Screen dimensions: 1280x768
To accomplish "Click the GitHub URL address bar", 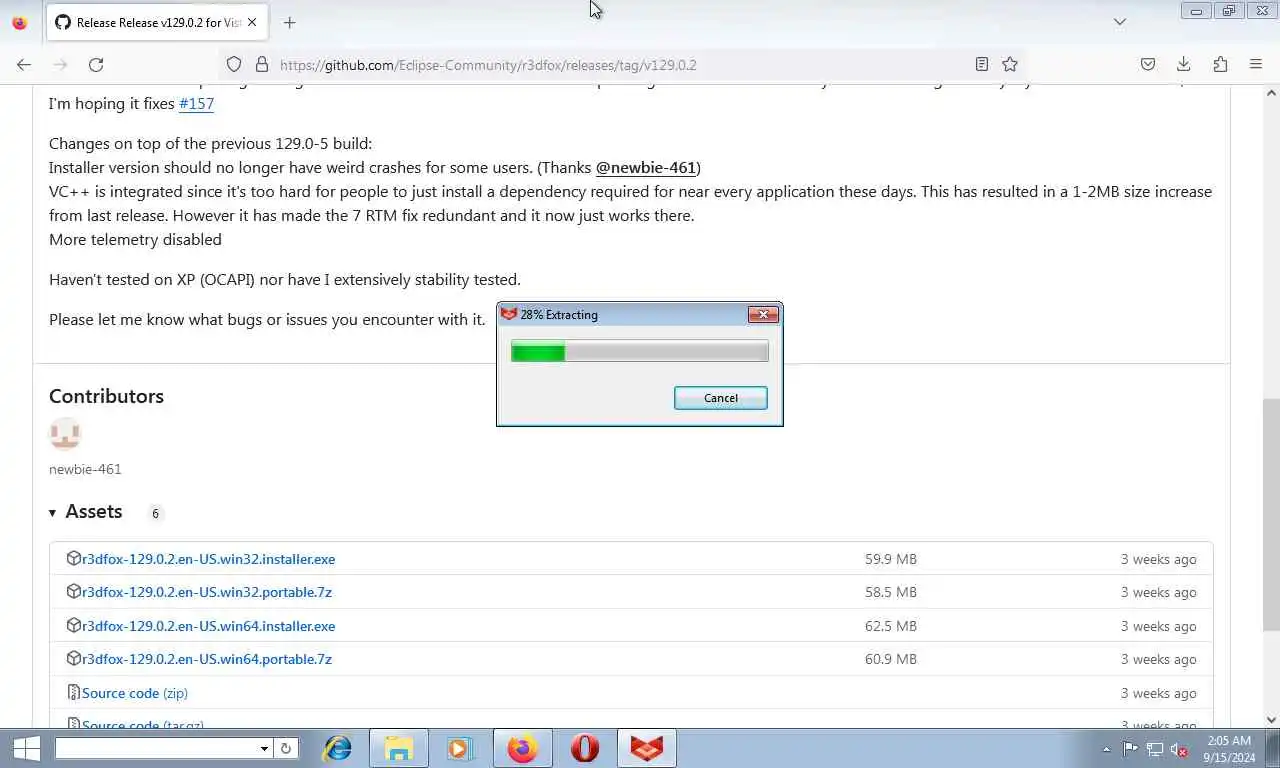I will tap(620, 64).
